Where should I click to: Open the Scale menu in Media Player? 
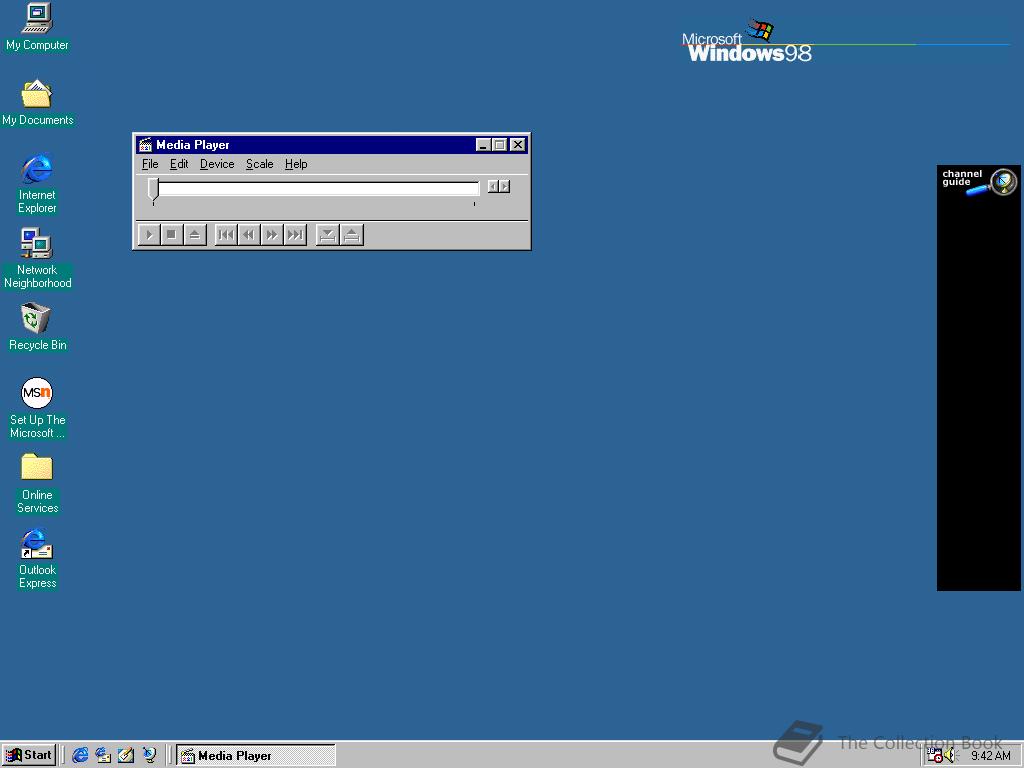259,164
